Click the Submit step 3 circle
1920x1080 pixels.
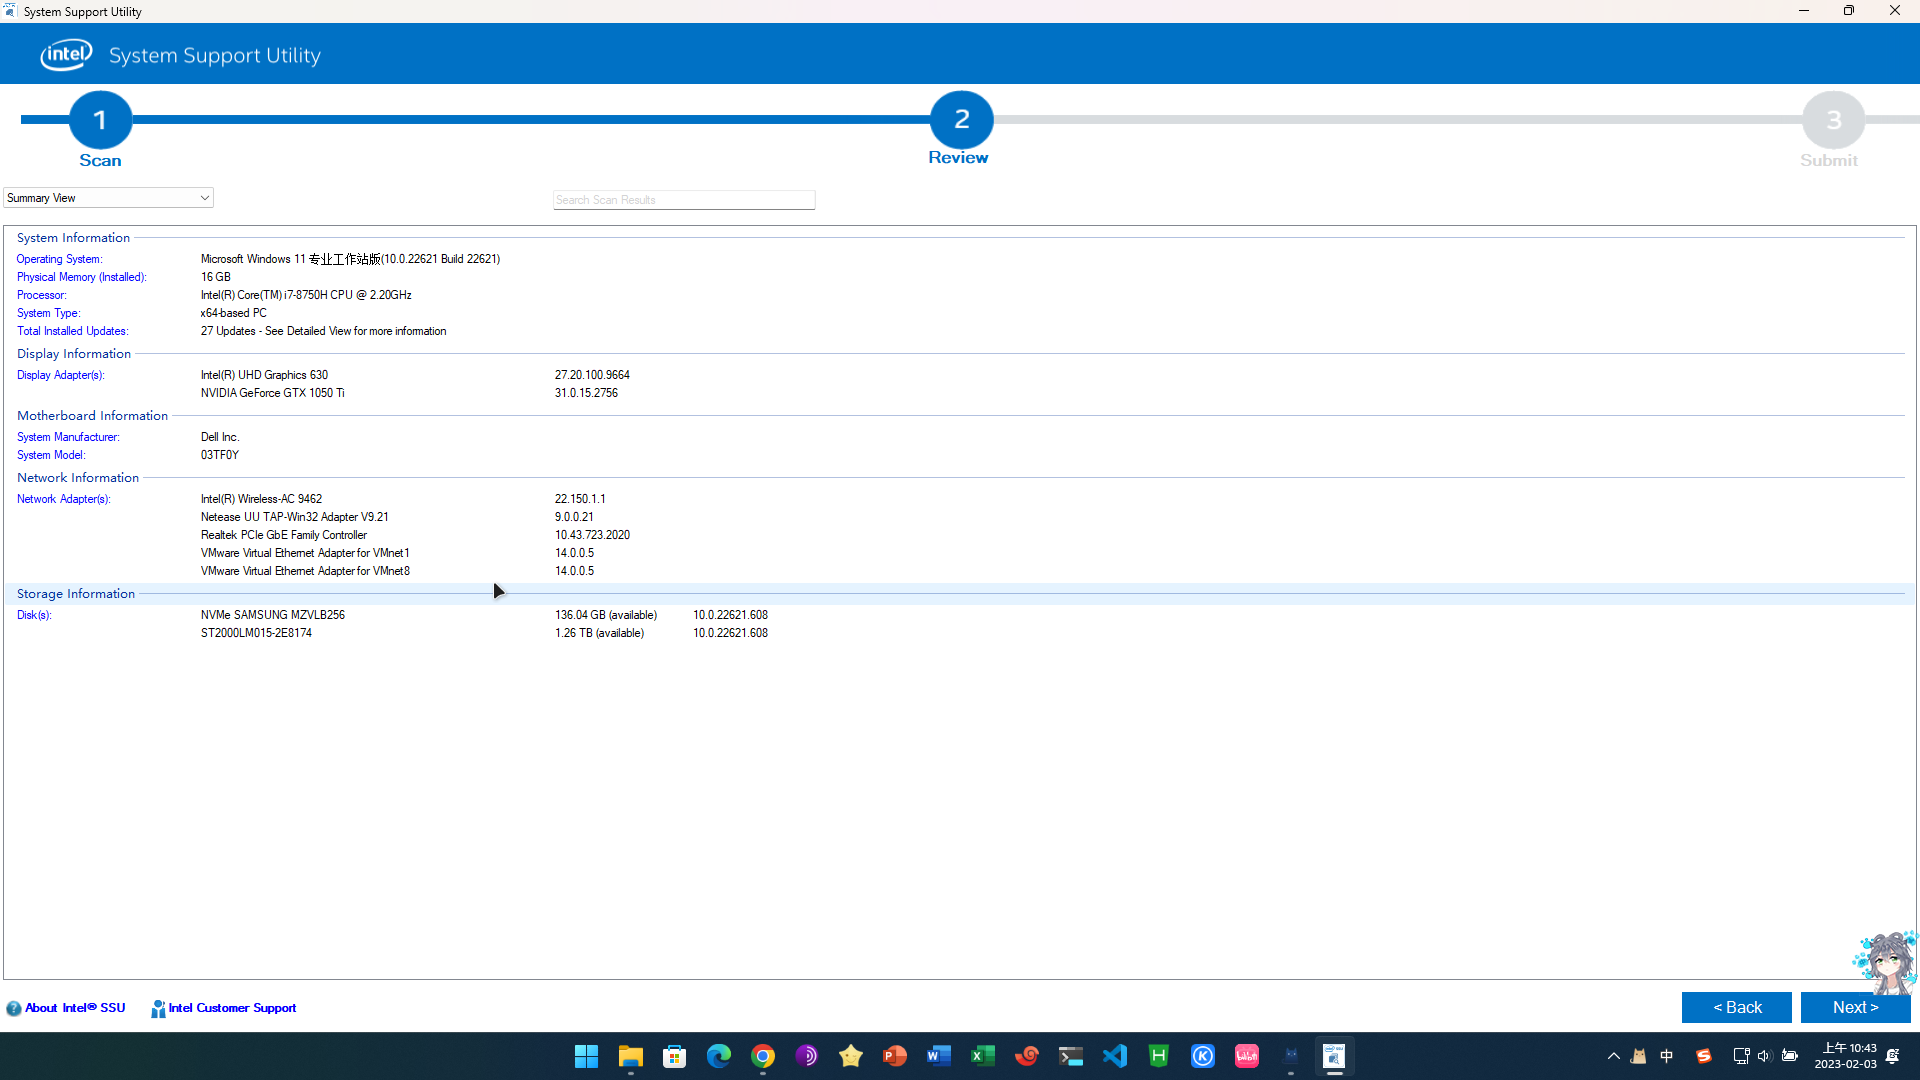(1833, 120)
